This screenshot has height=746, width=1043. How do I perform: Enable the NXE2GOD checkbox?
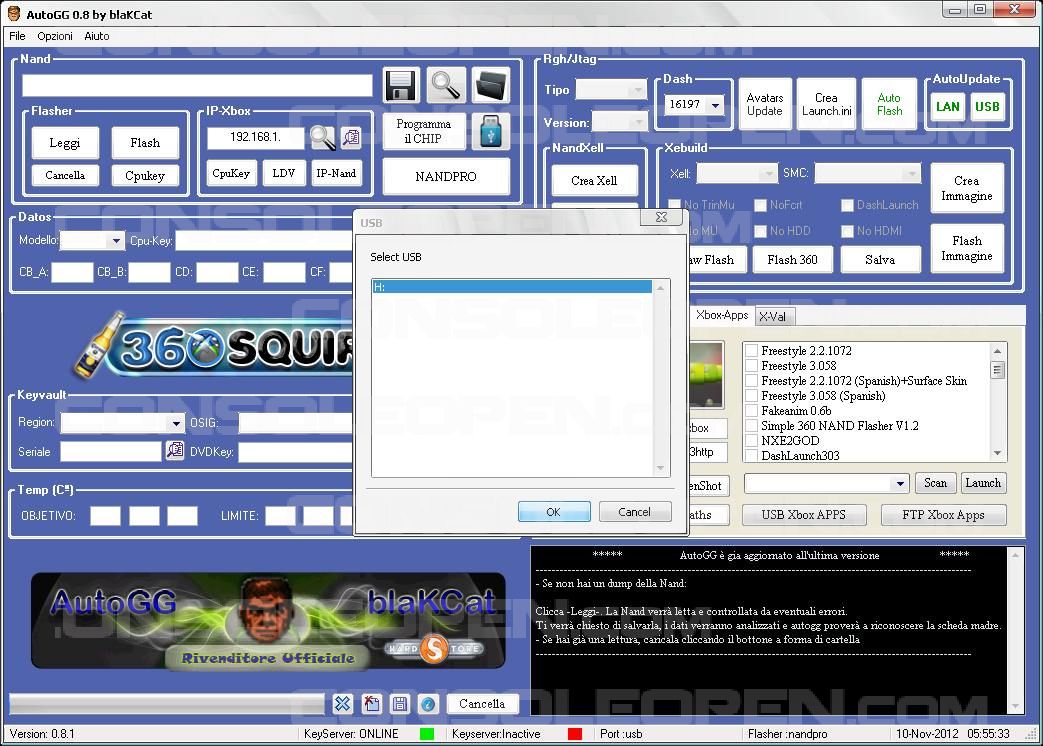click(x=751, y=441)
